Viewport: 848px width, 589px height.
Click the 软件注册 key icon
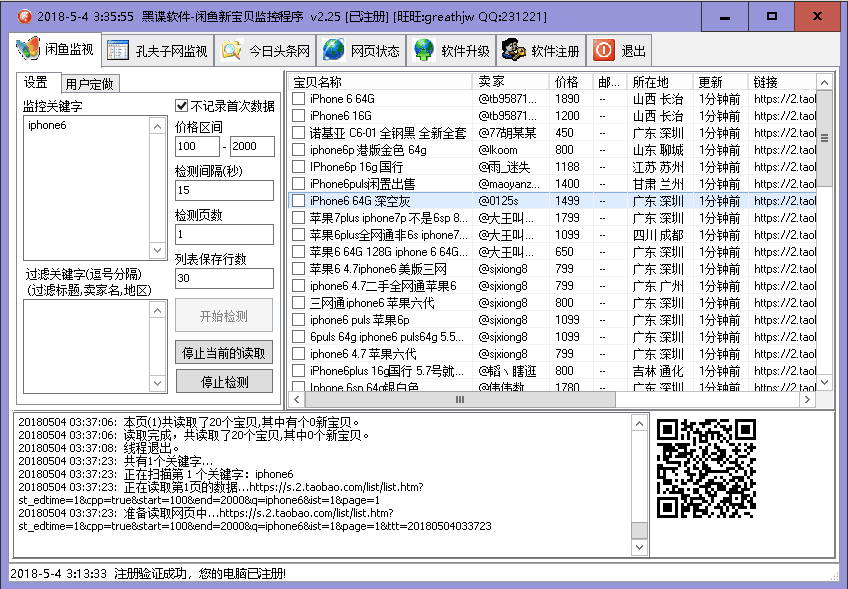513,50
